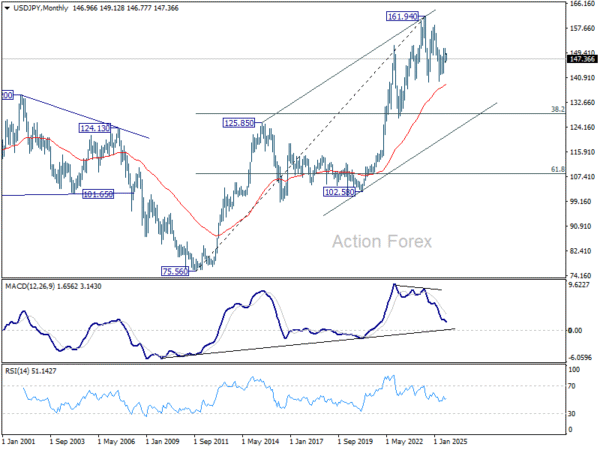Image resolution: width=600 pixels, height=450 pixels.
Task: Click the 166.160 price scale value
Action: point(582,4)
